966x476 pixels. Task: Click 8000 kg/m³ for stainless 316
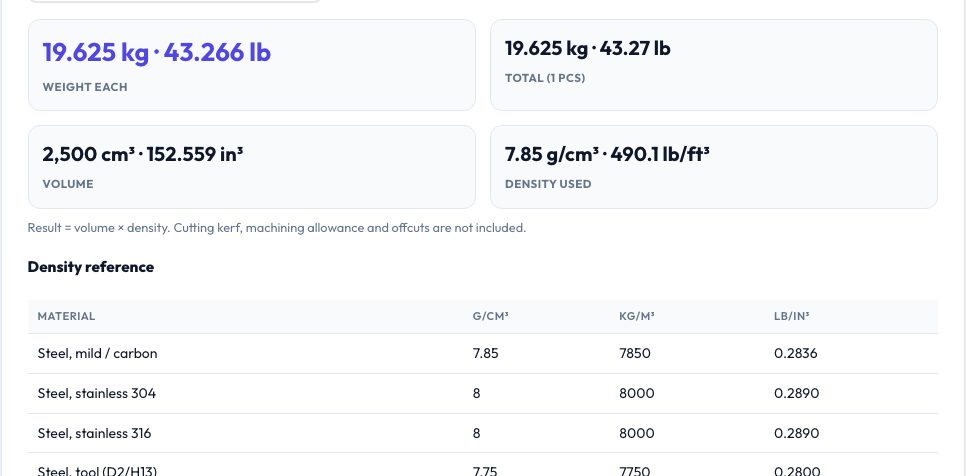[x=636, y=433]
